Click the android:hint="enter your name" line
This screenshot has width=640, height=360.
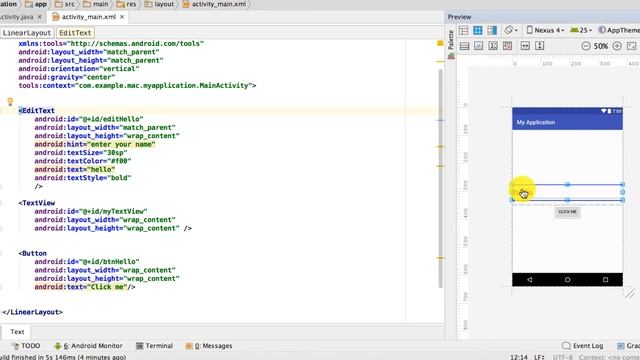tap(95, 144)
